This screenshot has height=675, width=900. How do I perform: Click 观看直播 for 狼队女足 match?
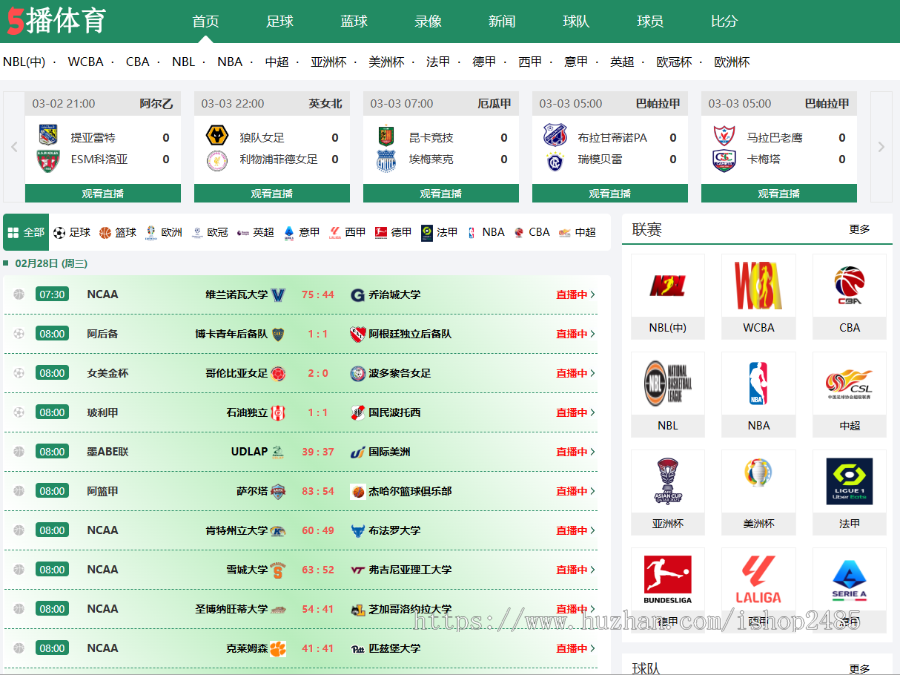coord(271,193)
